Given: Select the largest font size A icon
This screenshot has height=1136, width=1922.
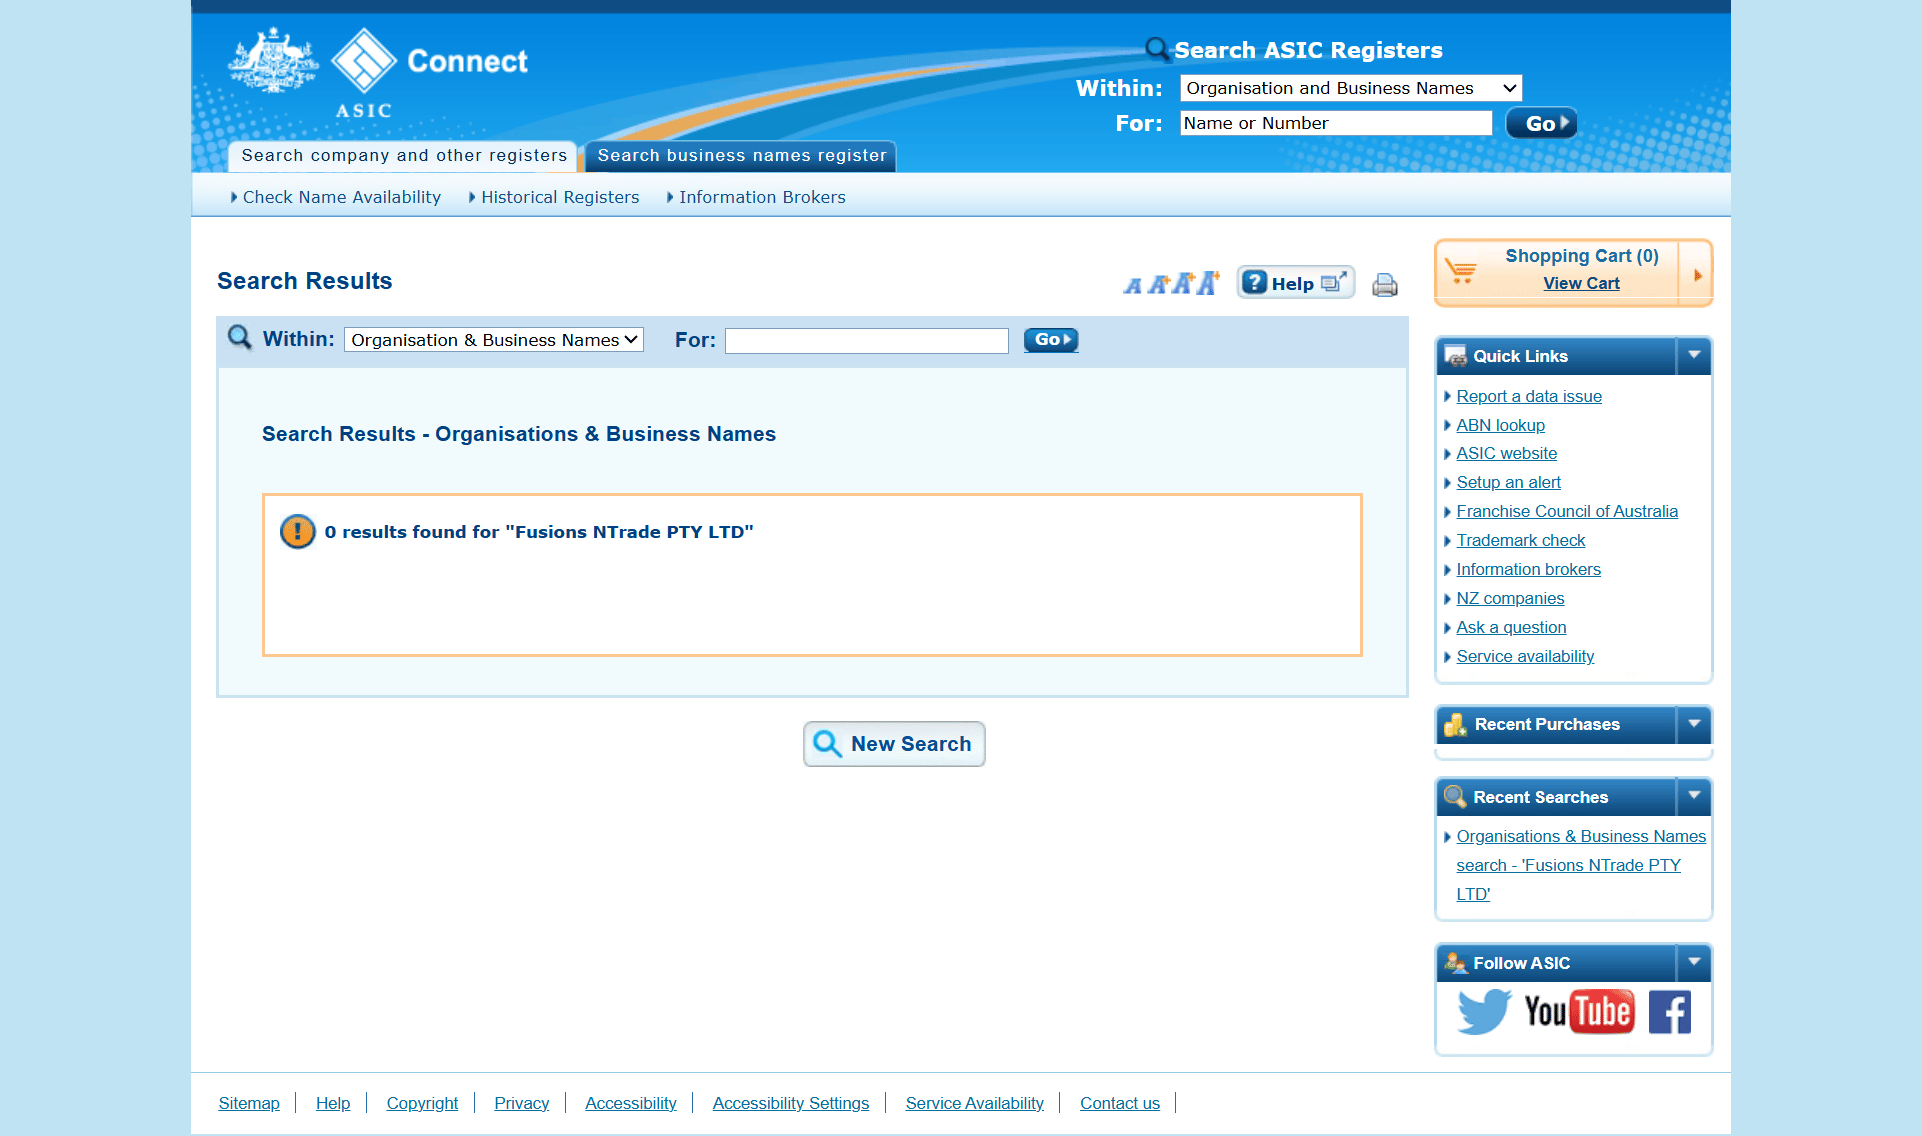Looking at the screenshot, I should [x=1208, y=283].
